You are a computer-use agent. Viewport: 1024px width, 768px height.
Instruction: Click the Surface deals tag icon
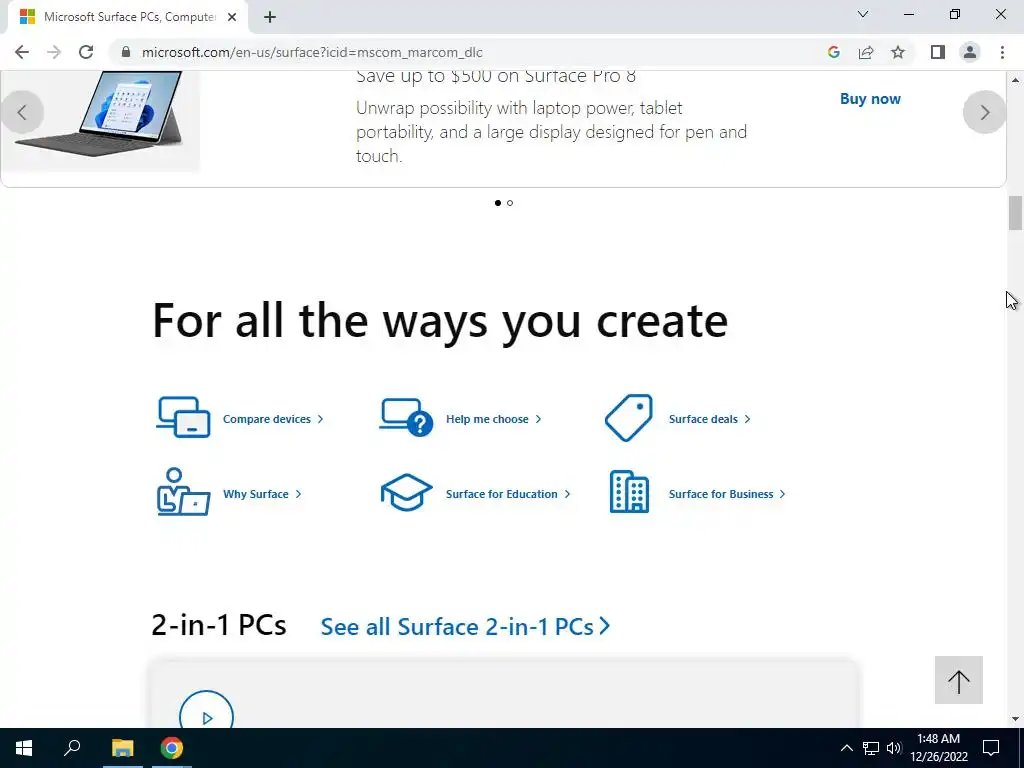[629, 418]
